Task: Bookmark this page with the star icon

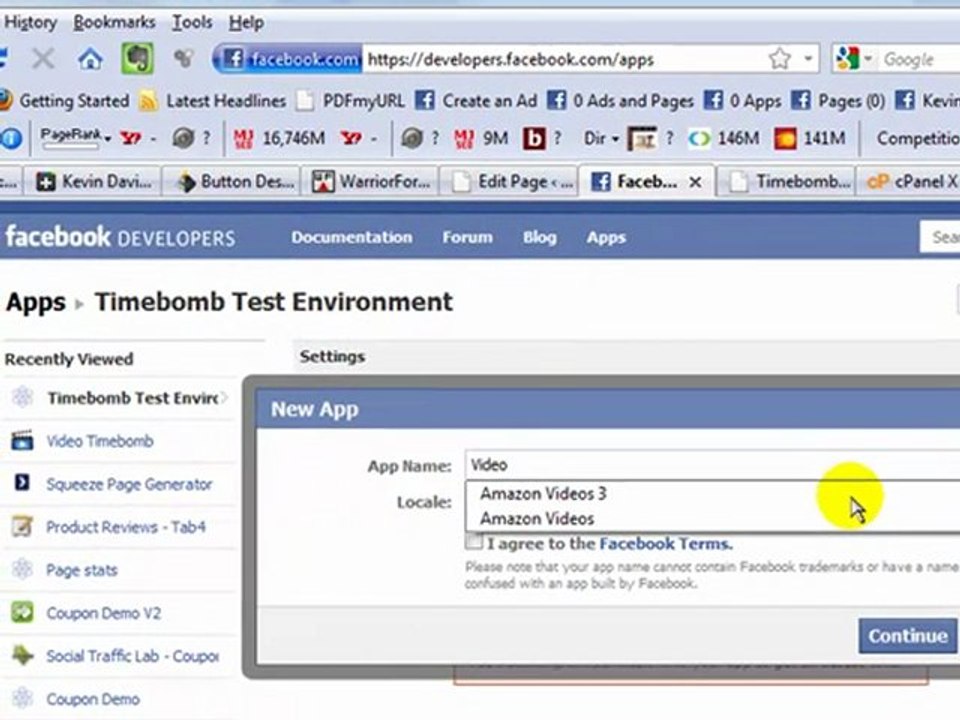Action: pyautogui.click(x=779, y=59)
